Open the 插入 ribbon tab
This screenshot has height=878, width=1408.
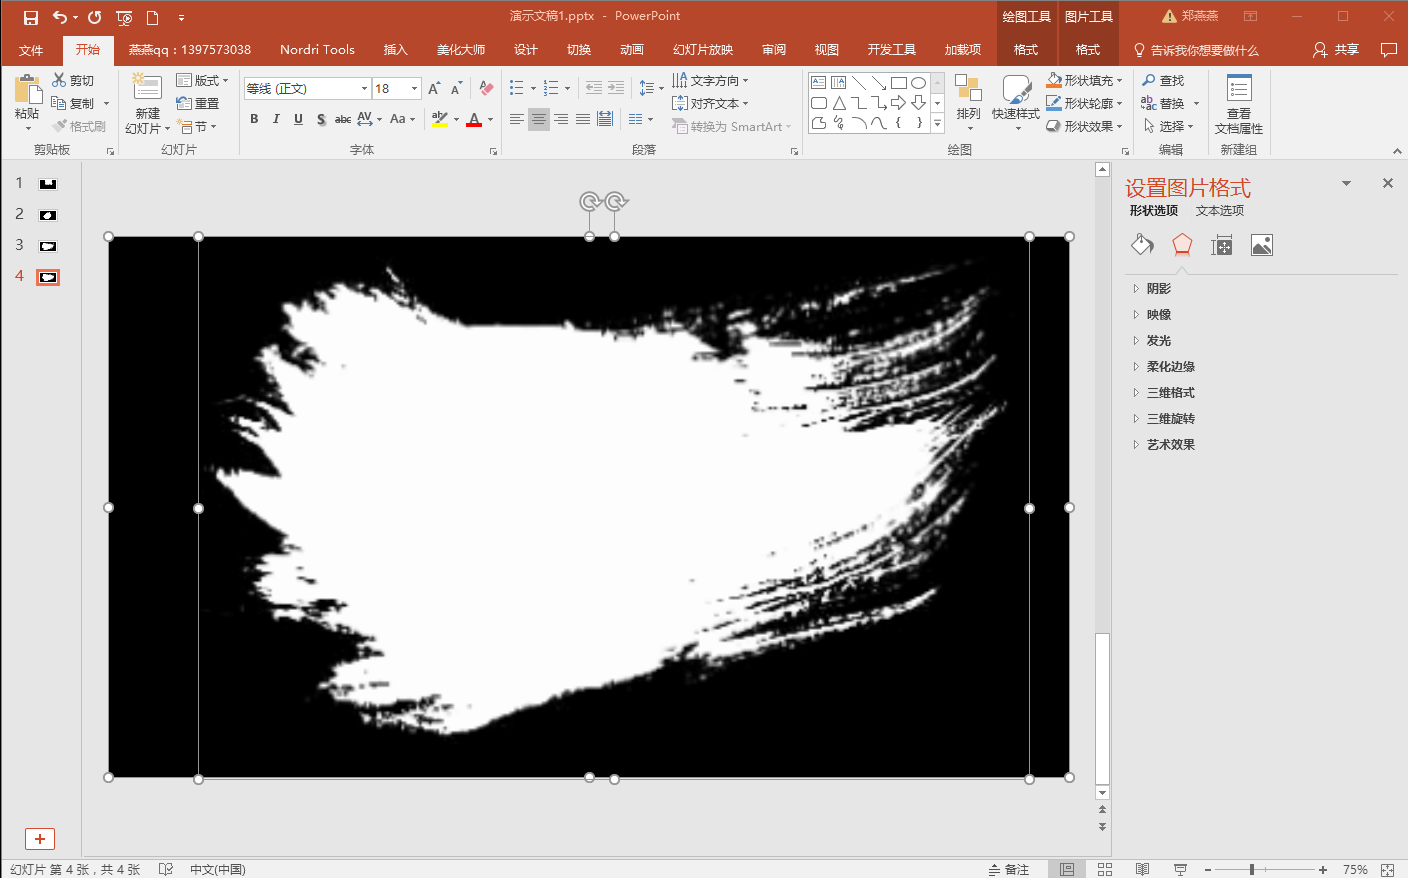click(x=394, y=49)
